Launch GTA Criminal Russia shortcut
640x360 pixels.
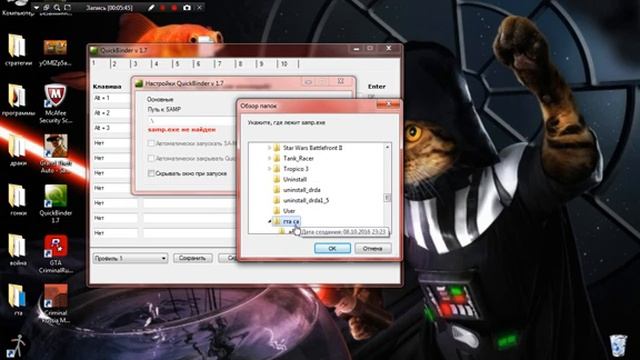[56, 253]
